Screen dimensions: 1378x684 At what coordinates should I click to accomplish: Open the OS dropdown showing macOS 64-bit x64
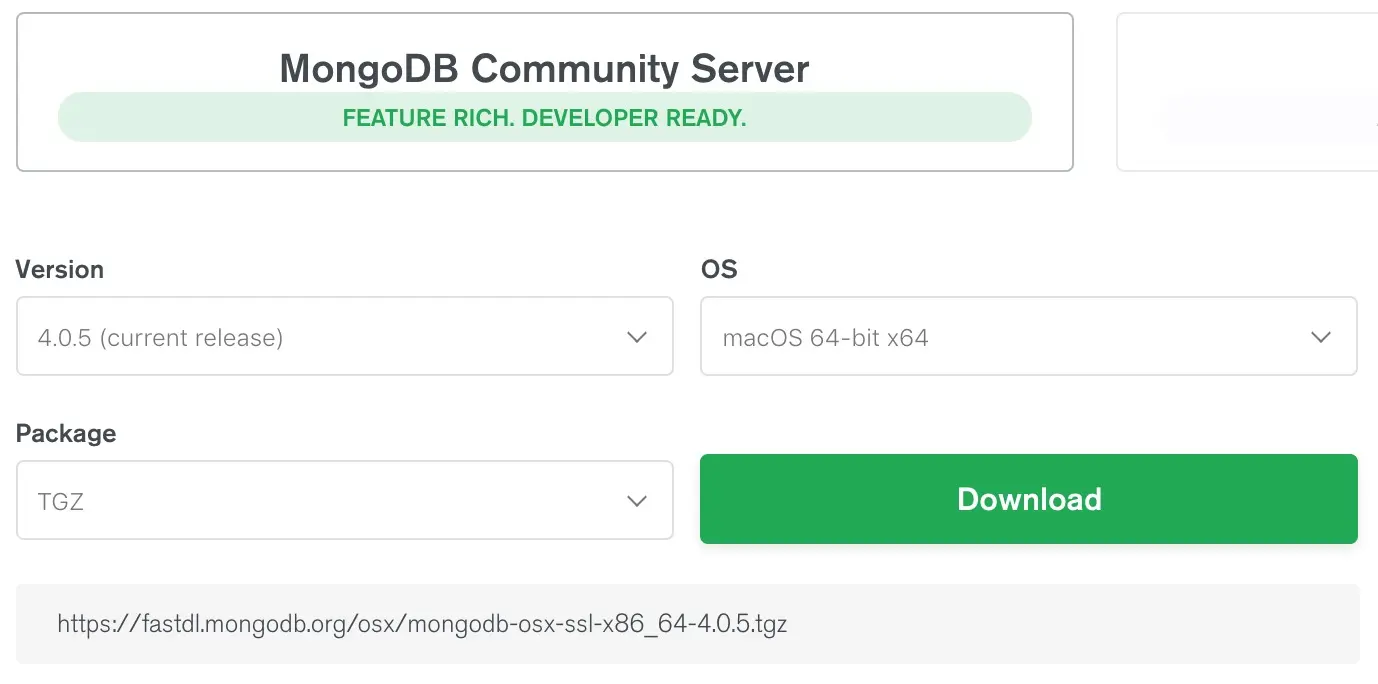click(1029, 336)
